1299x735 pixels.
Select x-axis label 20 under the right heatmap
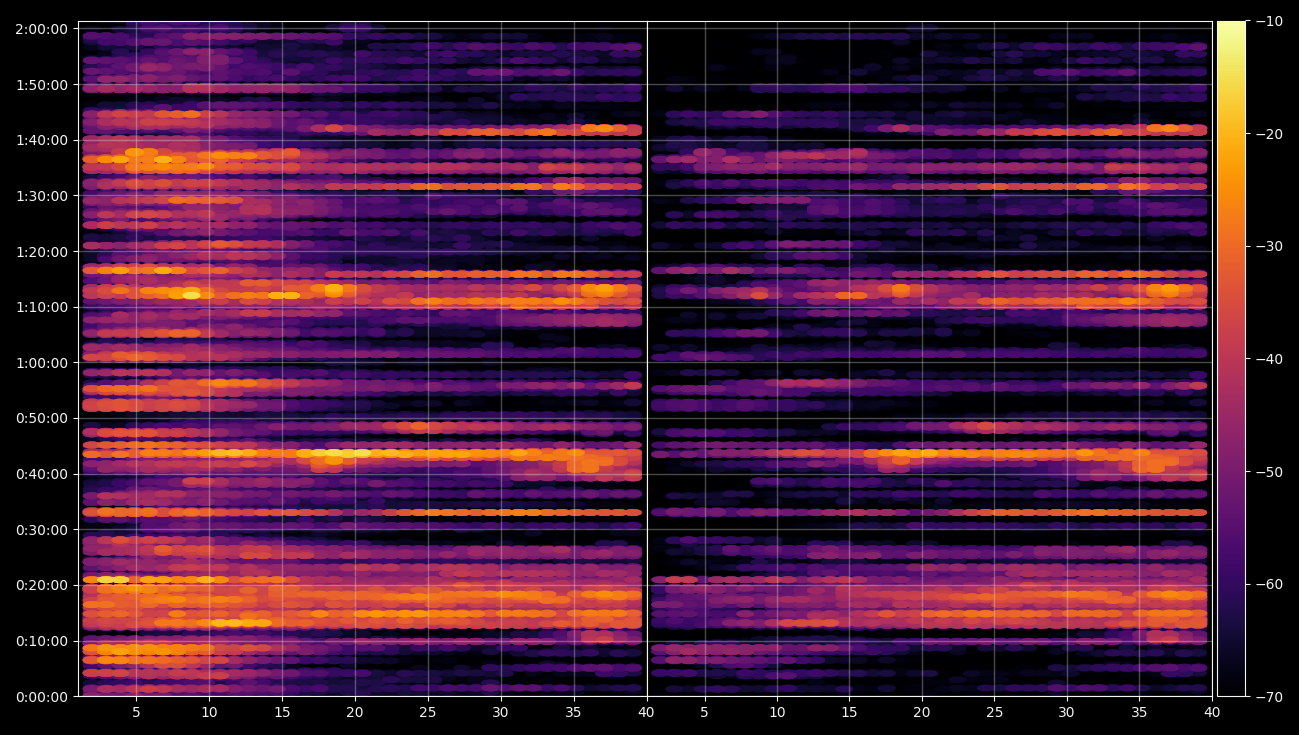(921, 713)
